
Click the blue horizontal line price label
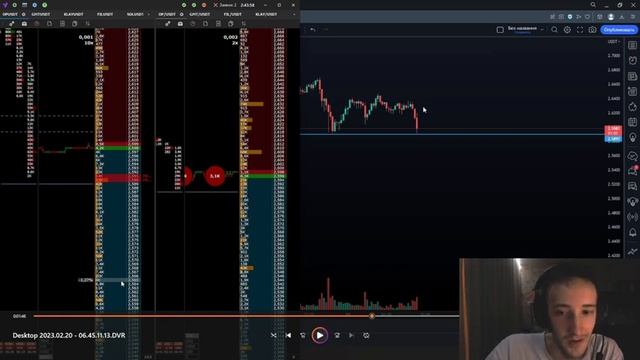tap(613, 139)
